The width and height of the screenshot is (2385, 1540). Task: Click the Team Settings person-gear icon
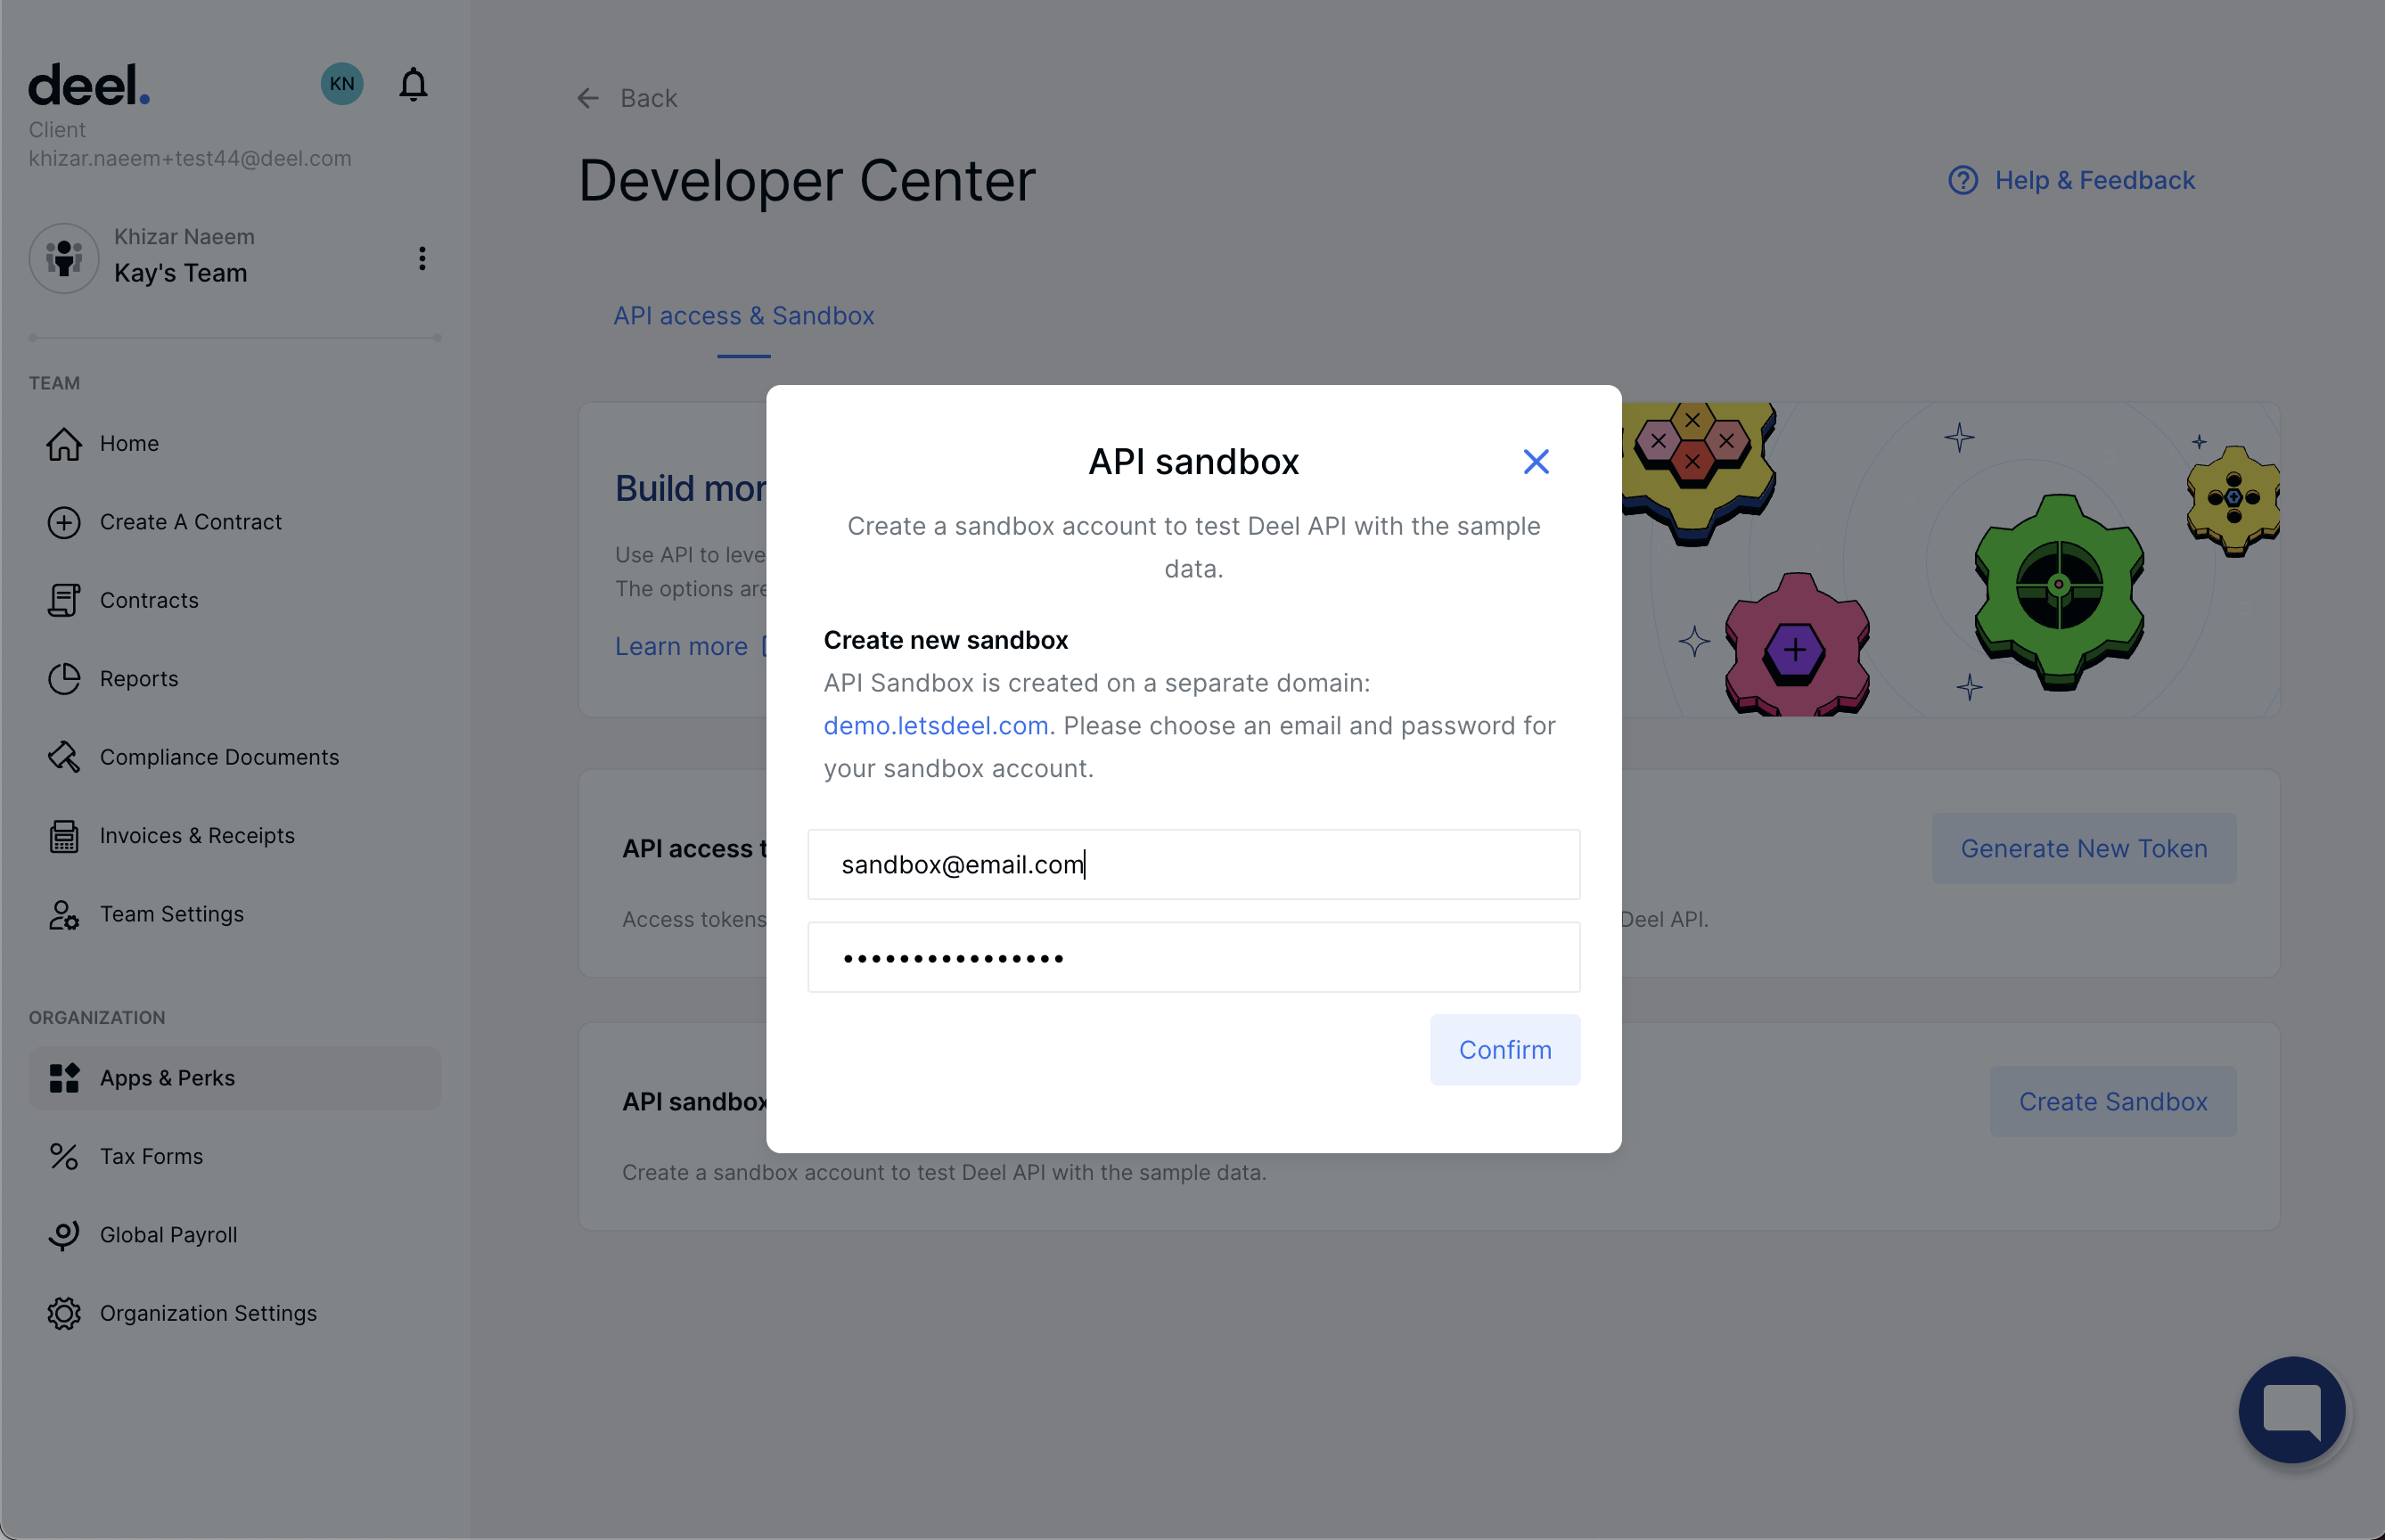(64, 914)
